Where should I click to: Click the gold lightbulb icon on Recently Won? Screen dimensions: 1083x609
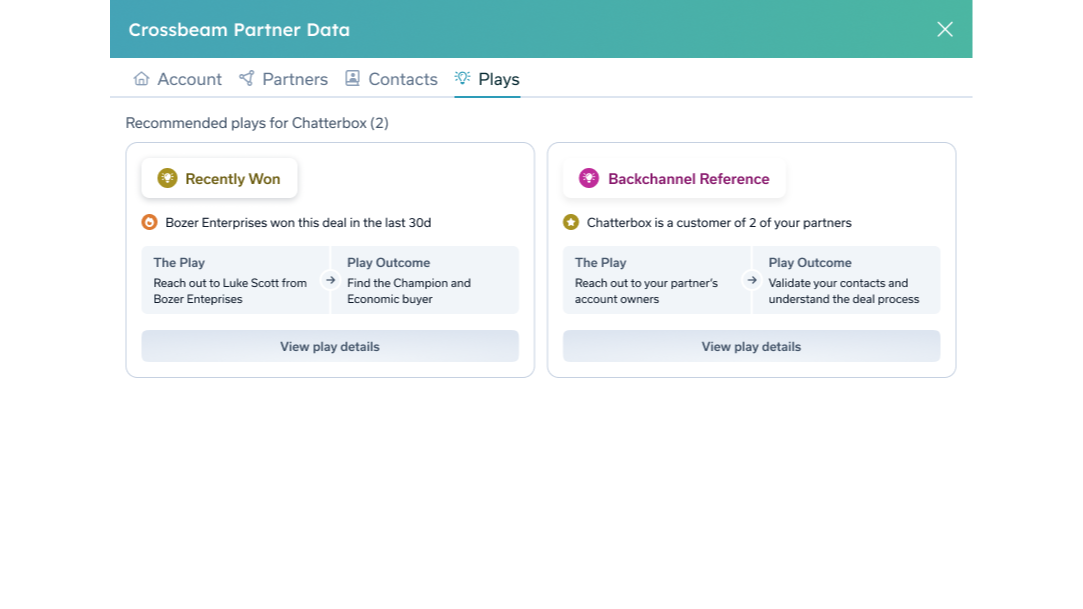(x=167, y=179)
